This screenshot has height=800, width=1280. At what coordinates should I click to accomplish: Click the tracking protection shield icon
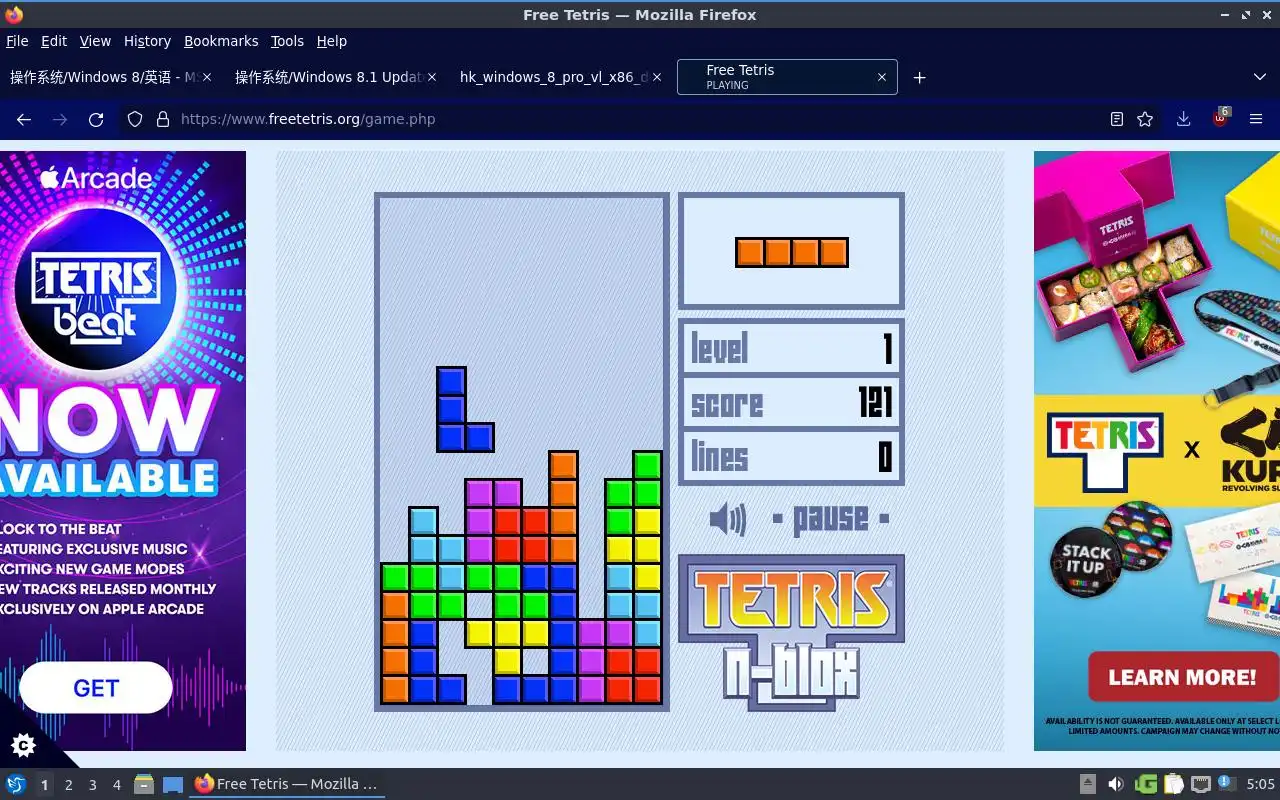click(135, 119)
